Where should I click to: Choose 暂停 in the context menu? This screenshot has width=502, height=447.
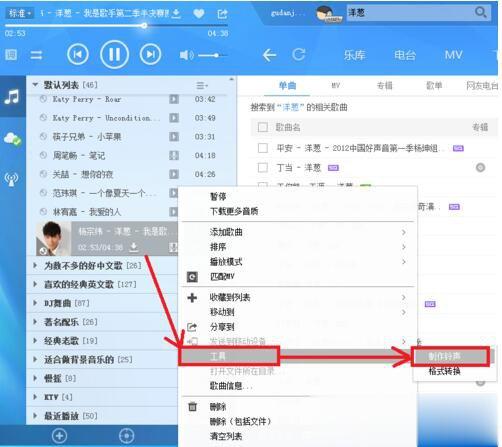pos(218,196)
